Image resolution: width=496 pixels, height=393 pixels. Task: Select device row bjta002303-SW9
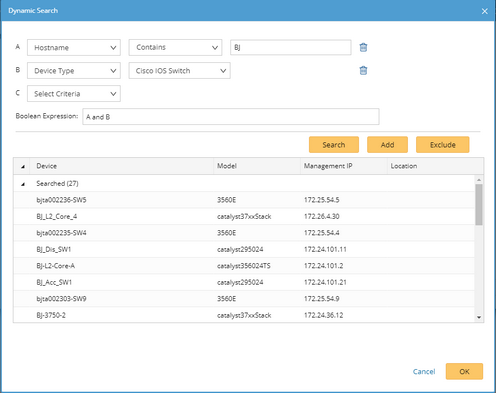coord(244,299)
